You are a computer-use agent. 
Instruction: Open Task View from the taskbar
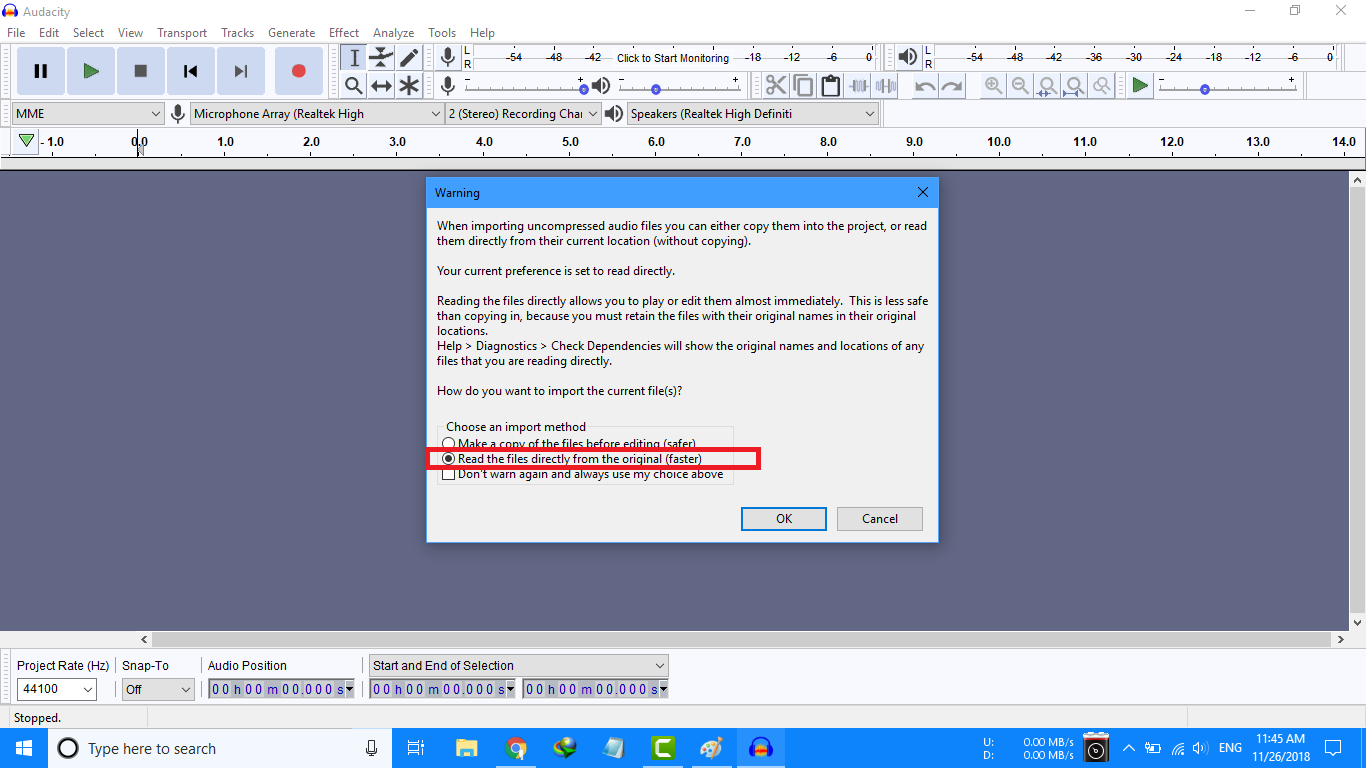pyautogui.click(x=416, y=748)
